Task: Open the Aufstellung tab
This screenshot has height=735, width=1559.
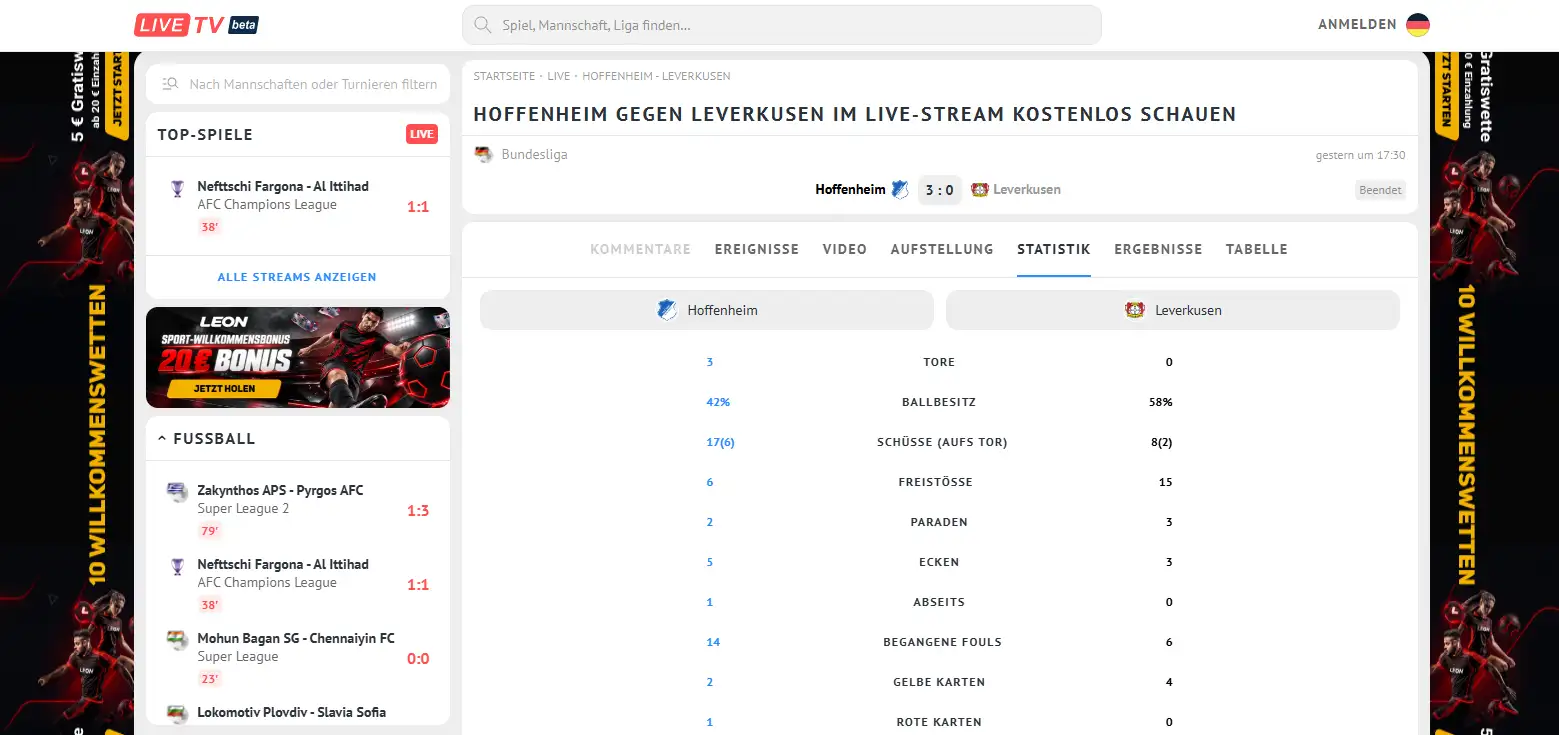Action: pyautogui.click(x=942, y=249)
